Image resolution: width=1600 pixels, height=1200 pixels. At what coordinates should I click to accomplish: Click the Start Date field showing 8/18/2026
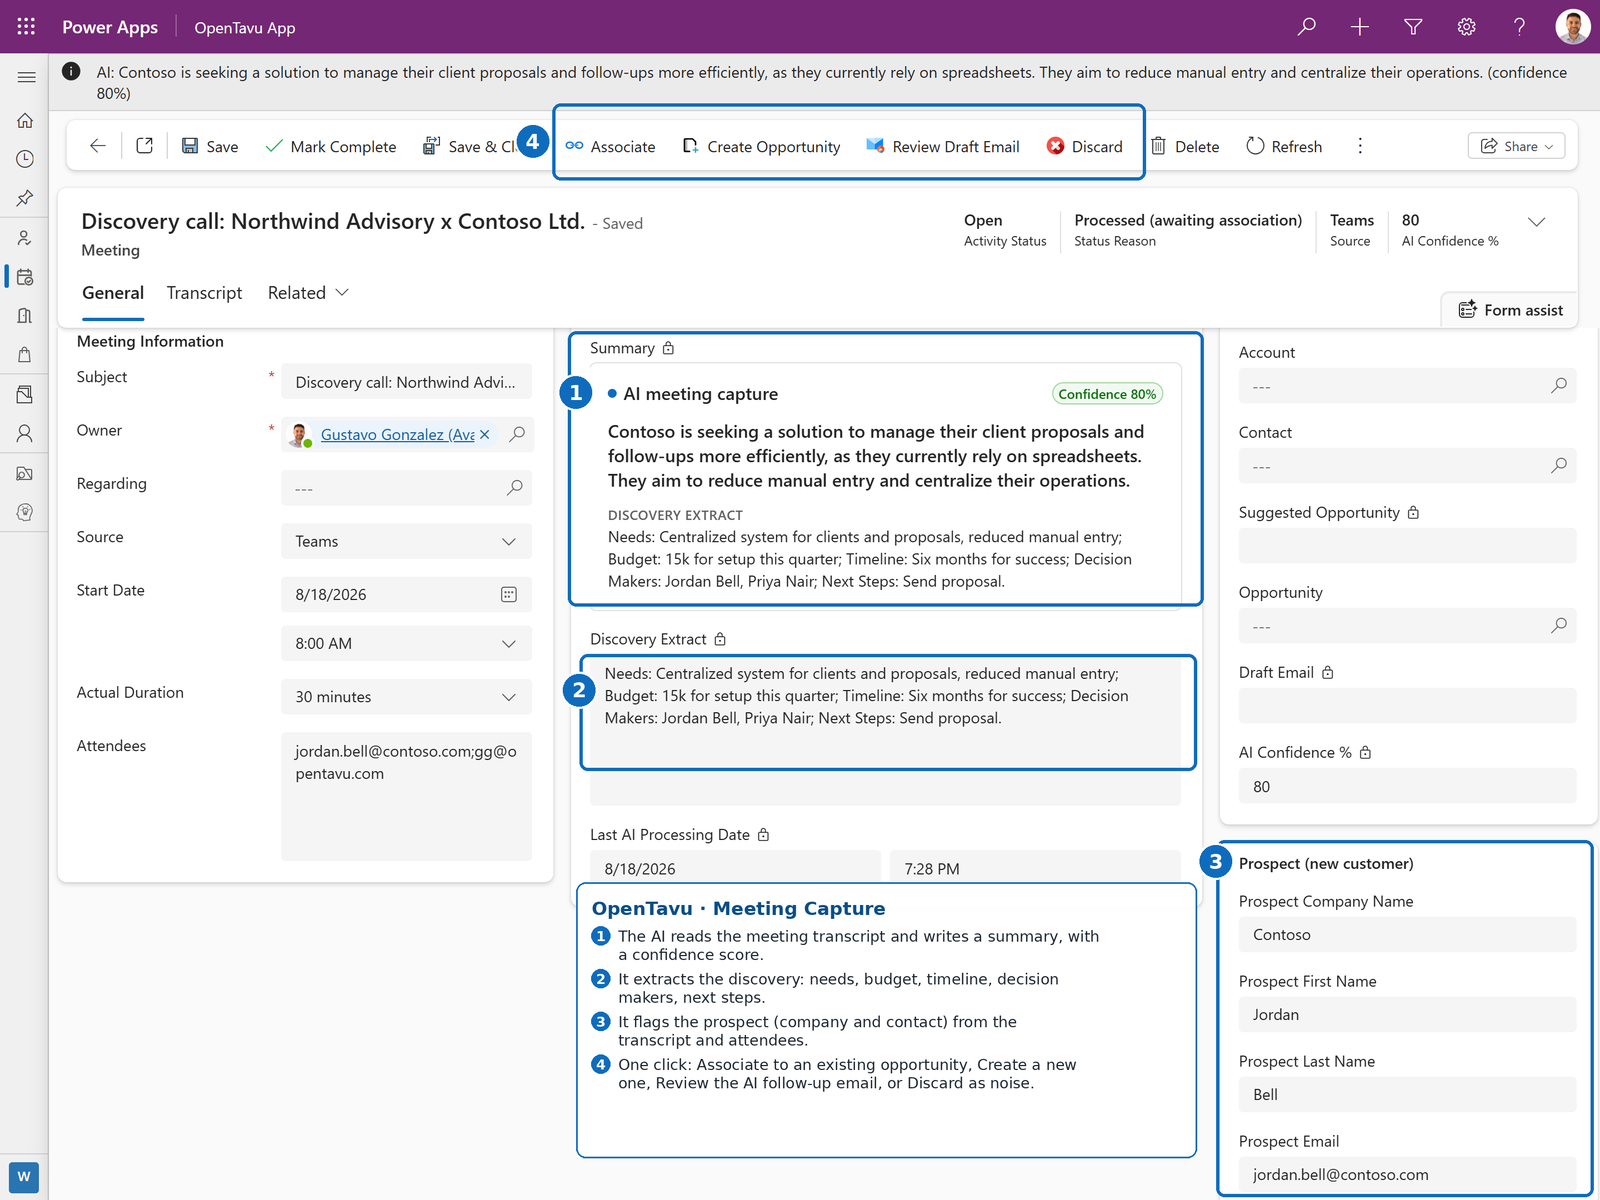coord(406,594)
